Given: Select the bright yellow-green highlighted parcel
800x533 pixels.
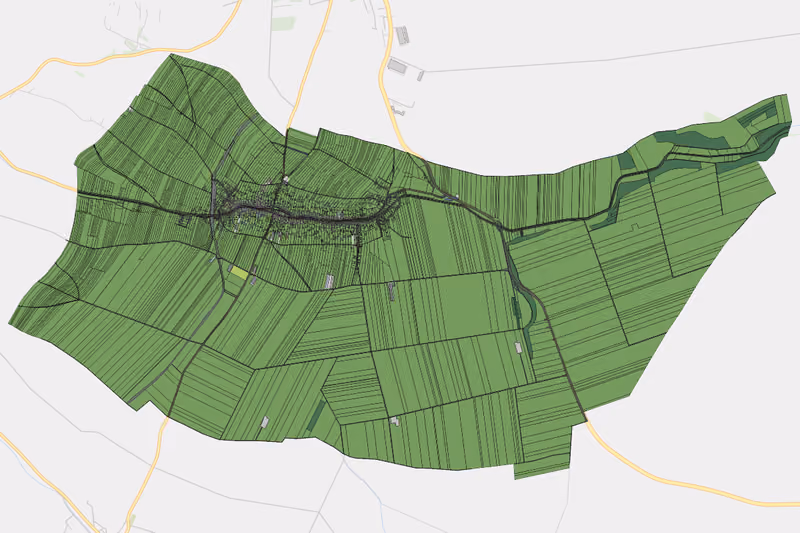Looking at the screenshot, I should tap(239, 272).
